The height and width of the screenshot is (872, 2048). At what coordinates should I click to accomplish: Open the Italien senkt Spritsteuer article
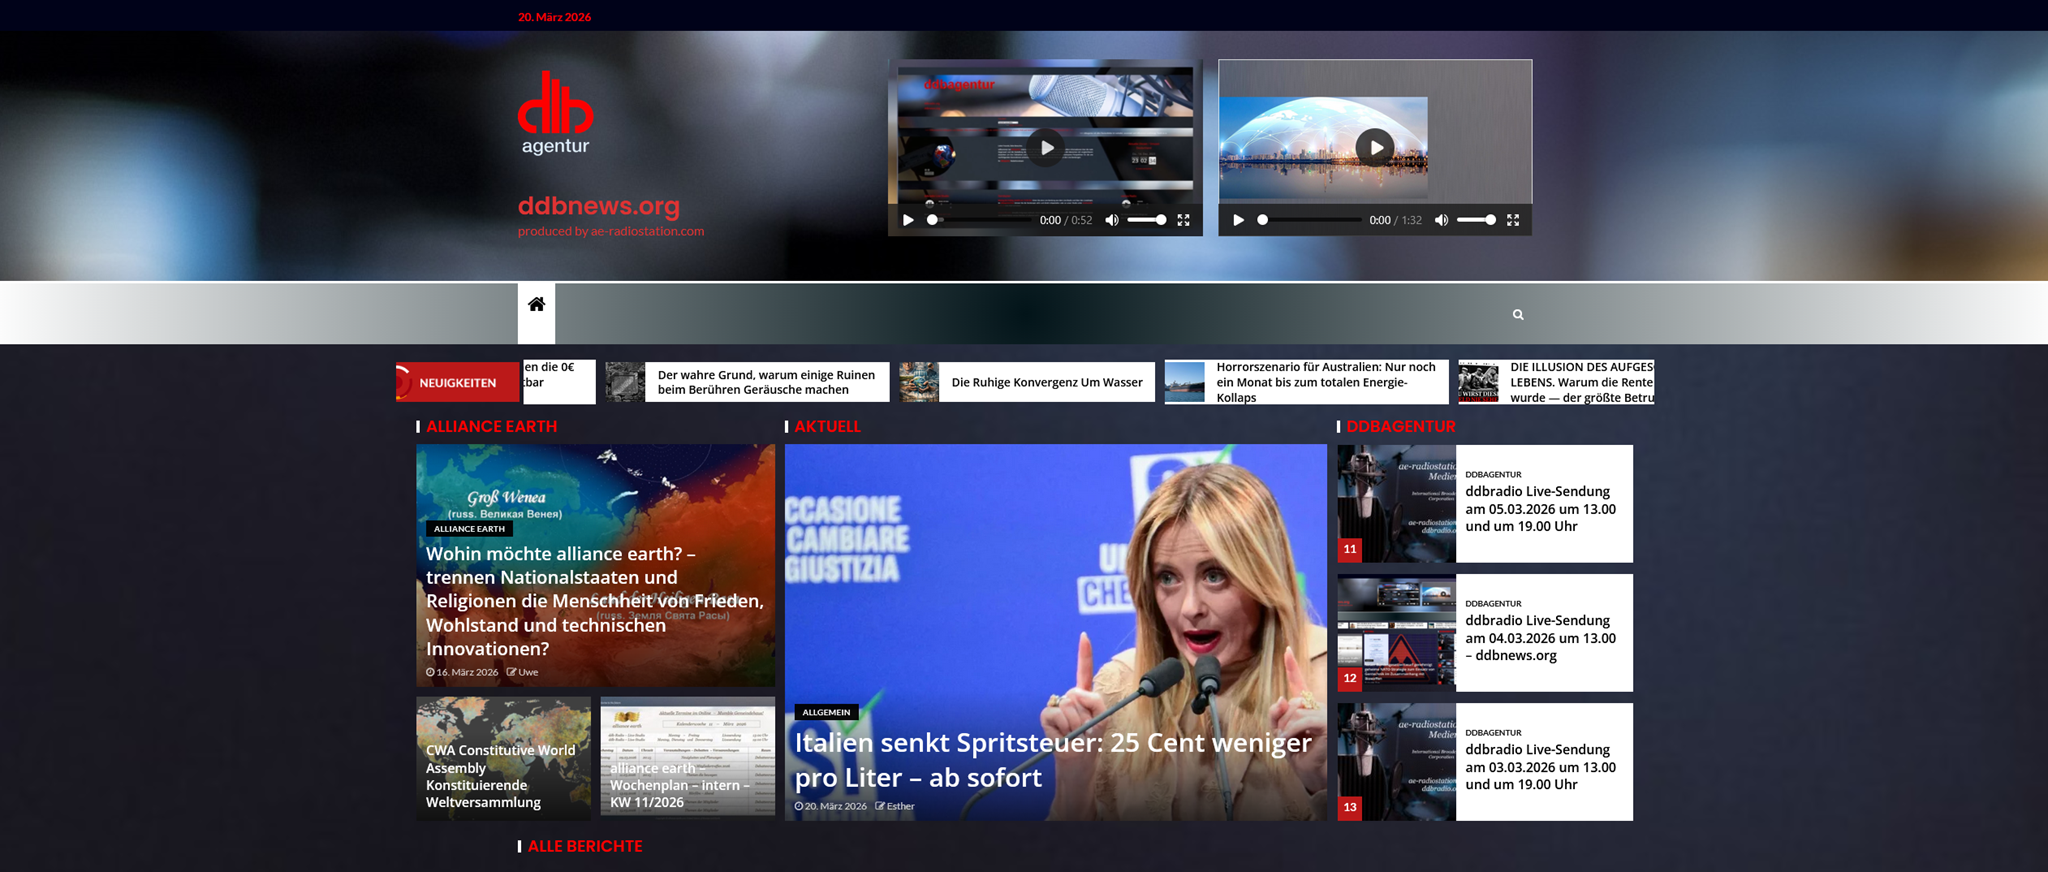click(1052, 760)
